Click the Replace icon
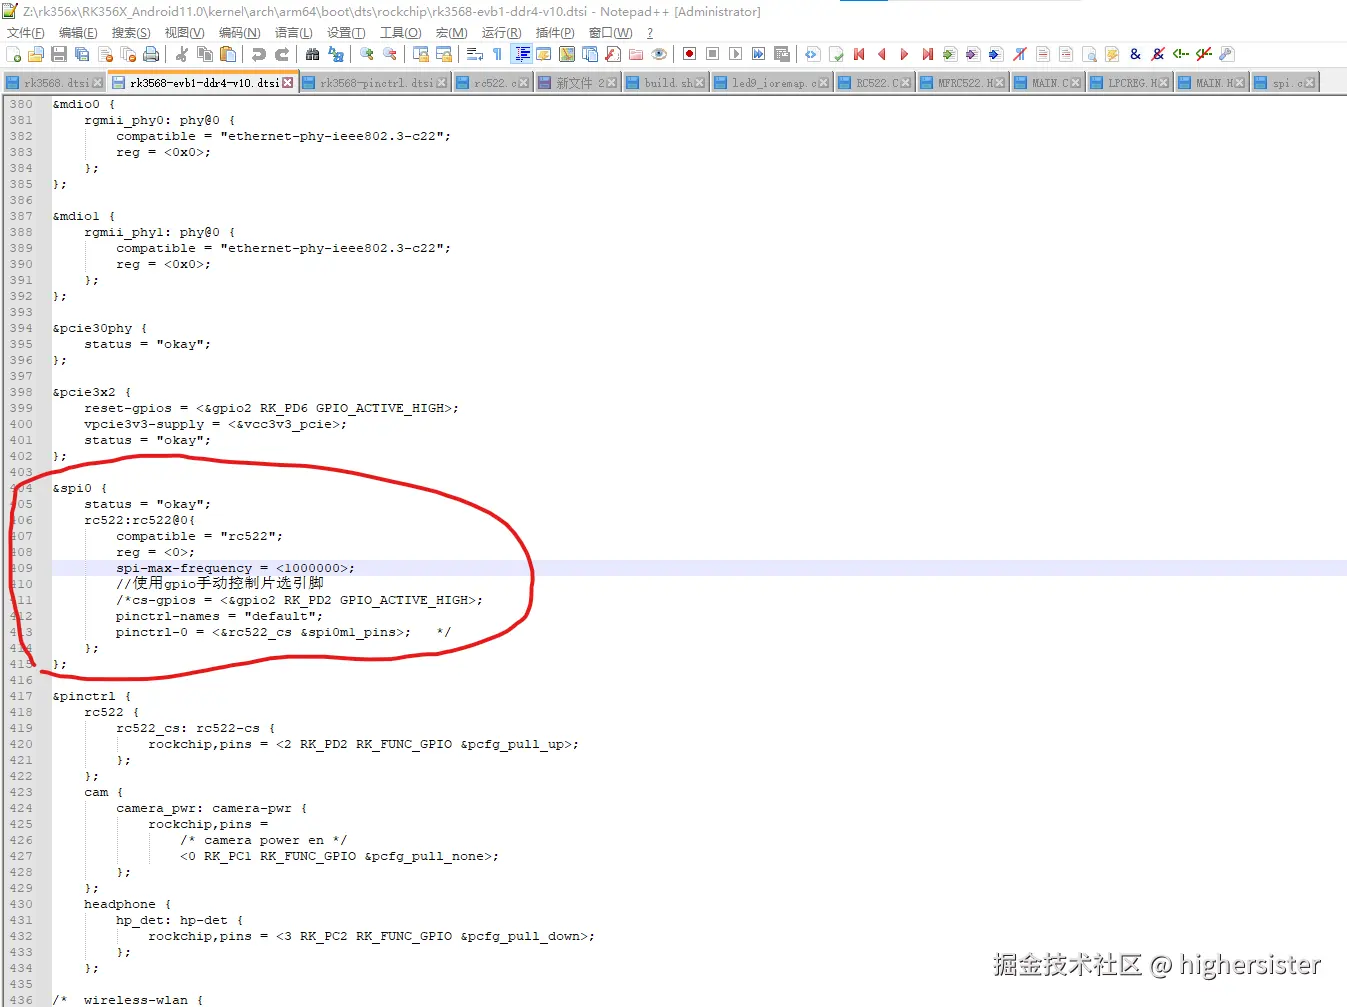The image size is (1347, 1007). pos(336,54)
